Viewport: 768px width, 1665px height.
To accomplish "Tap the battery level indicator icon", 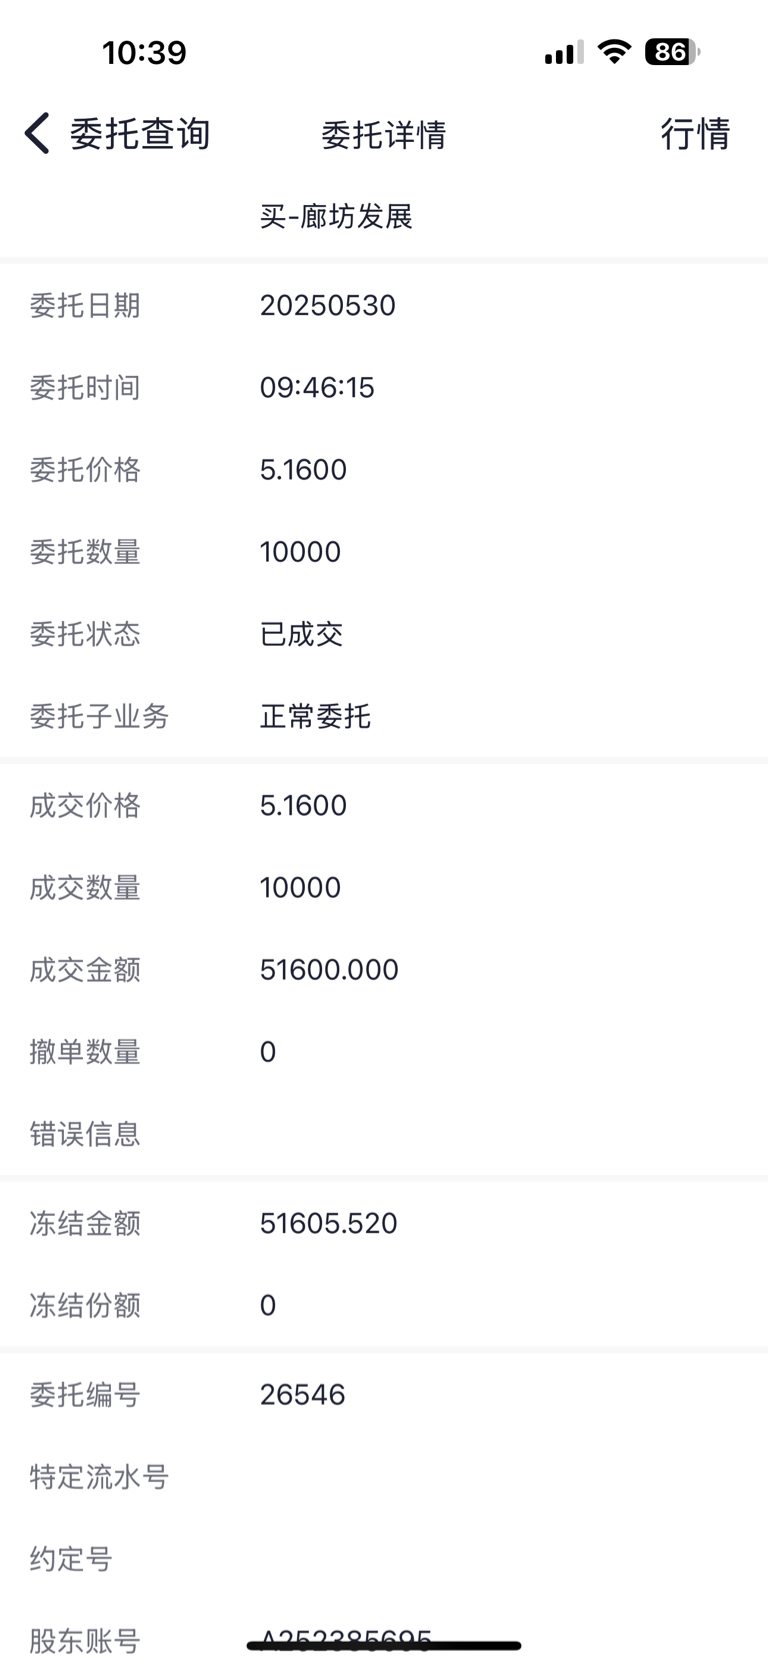I will click(x=672, y=51).
